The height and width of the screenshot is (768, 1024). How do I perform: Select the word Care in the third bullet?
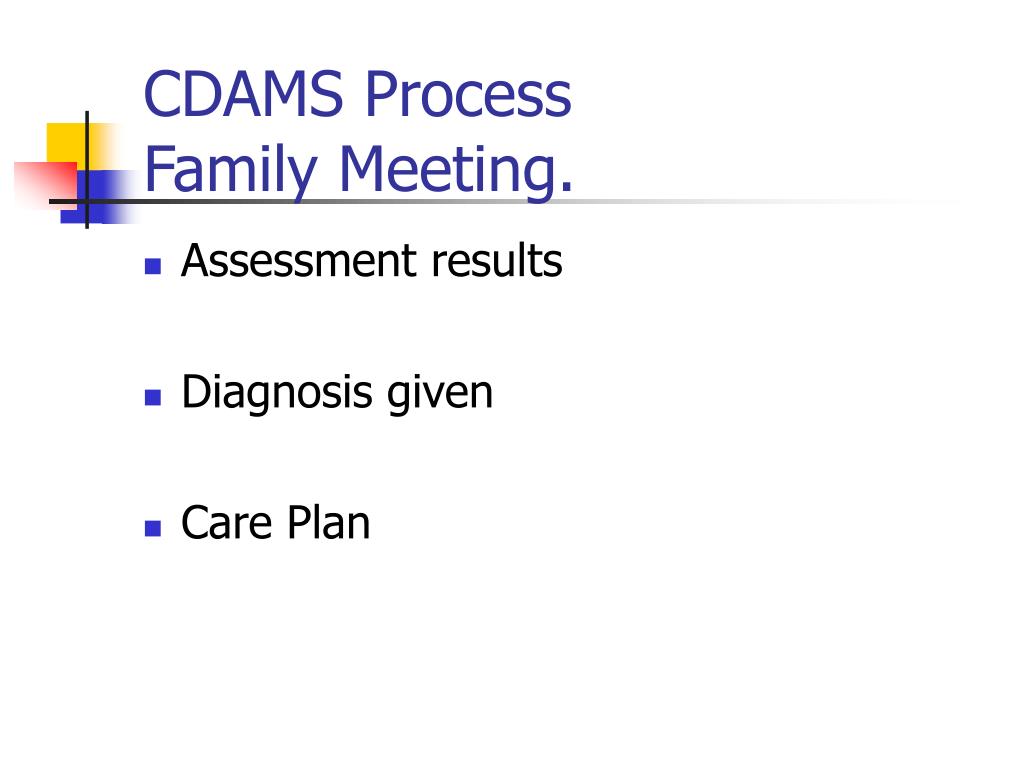coord(226,523)
